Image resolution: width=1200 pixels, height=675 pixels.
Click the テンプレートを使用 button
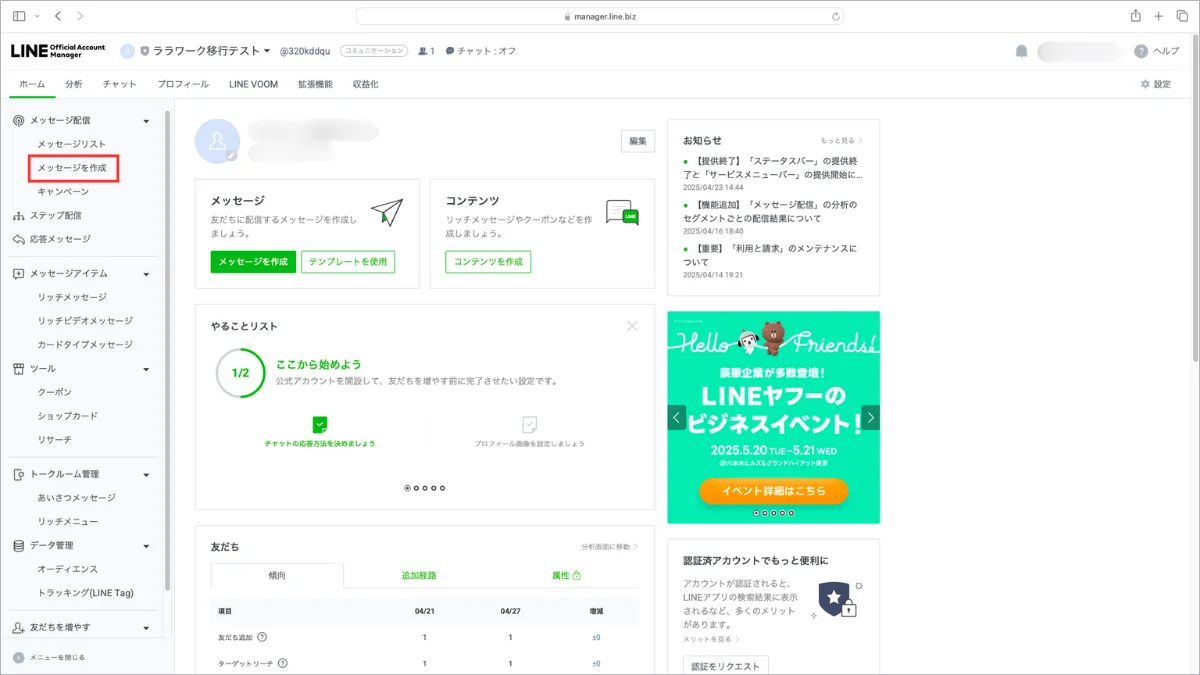[348, 262]
